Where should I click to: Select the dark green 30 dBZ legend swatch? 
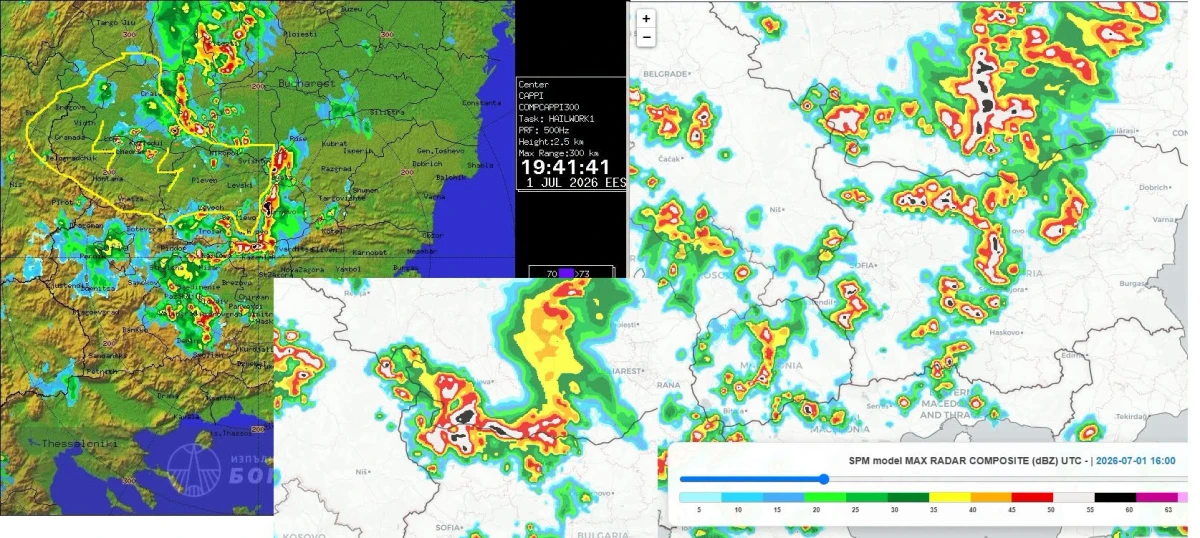[907, 496]
